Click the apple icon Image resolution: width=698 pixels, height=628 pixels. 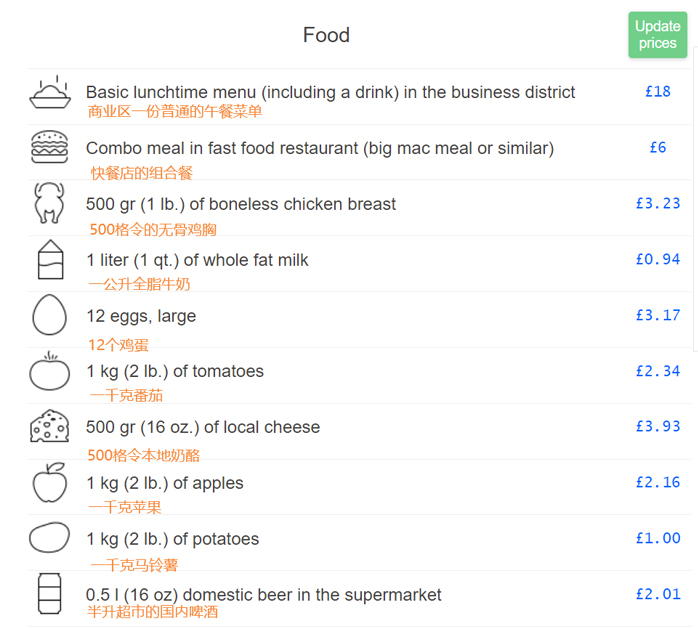49,483
